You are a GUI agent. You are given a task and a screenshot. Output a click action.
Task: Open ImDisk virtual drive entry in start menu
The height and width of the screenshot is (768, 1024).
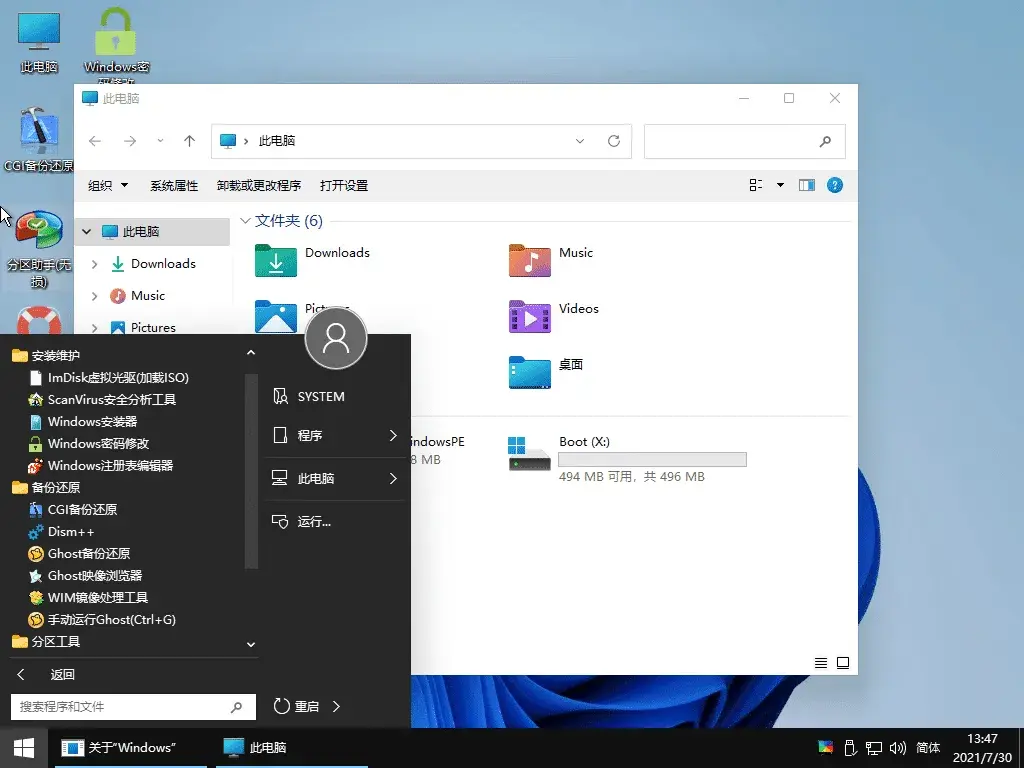(x=109, y=377)
